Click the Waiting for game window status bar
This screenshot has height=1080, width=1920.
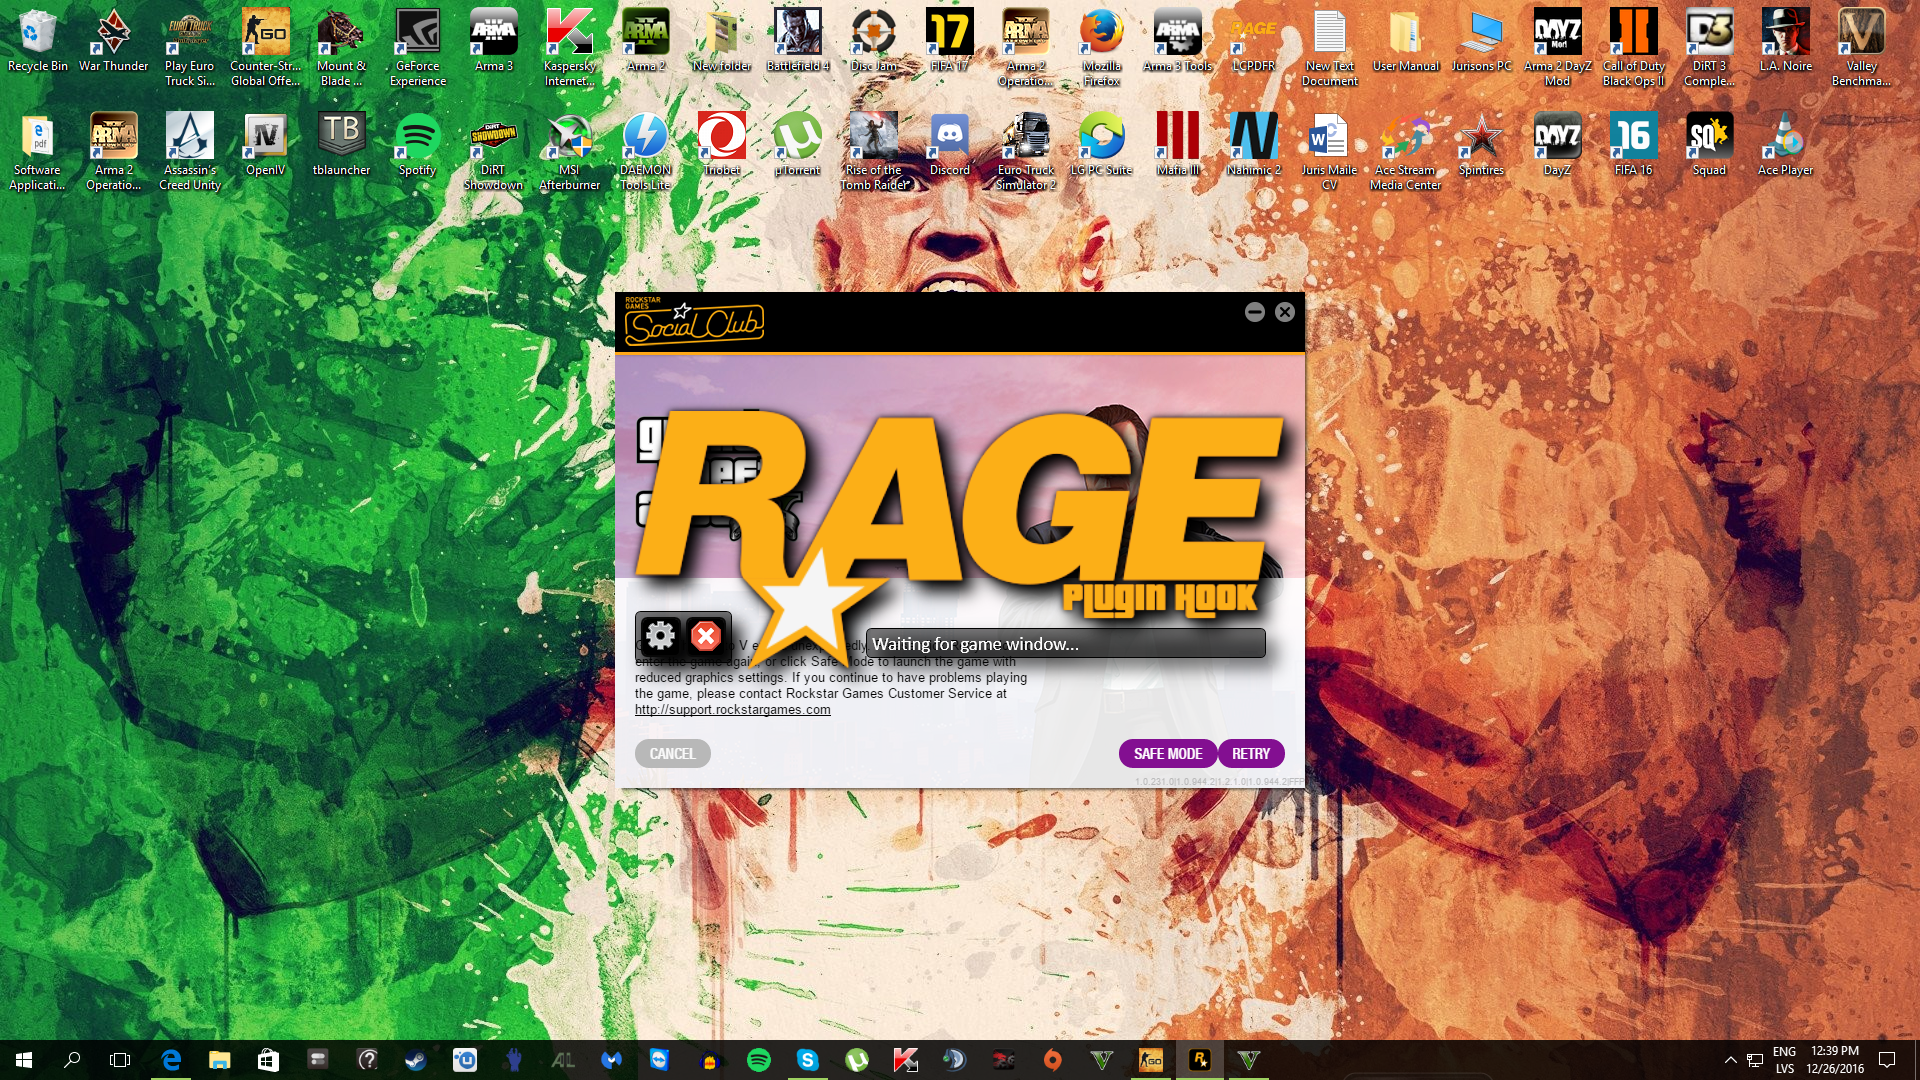point(1065,644)
